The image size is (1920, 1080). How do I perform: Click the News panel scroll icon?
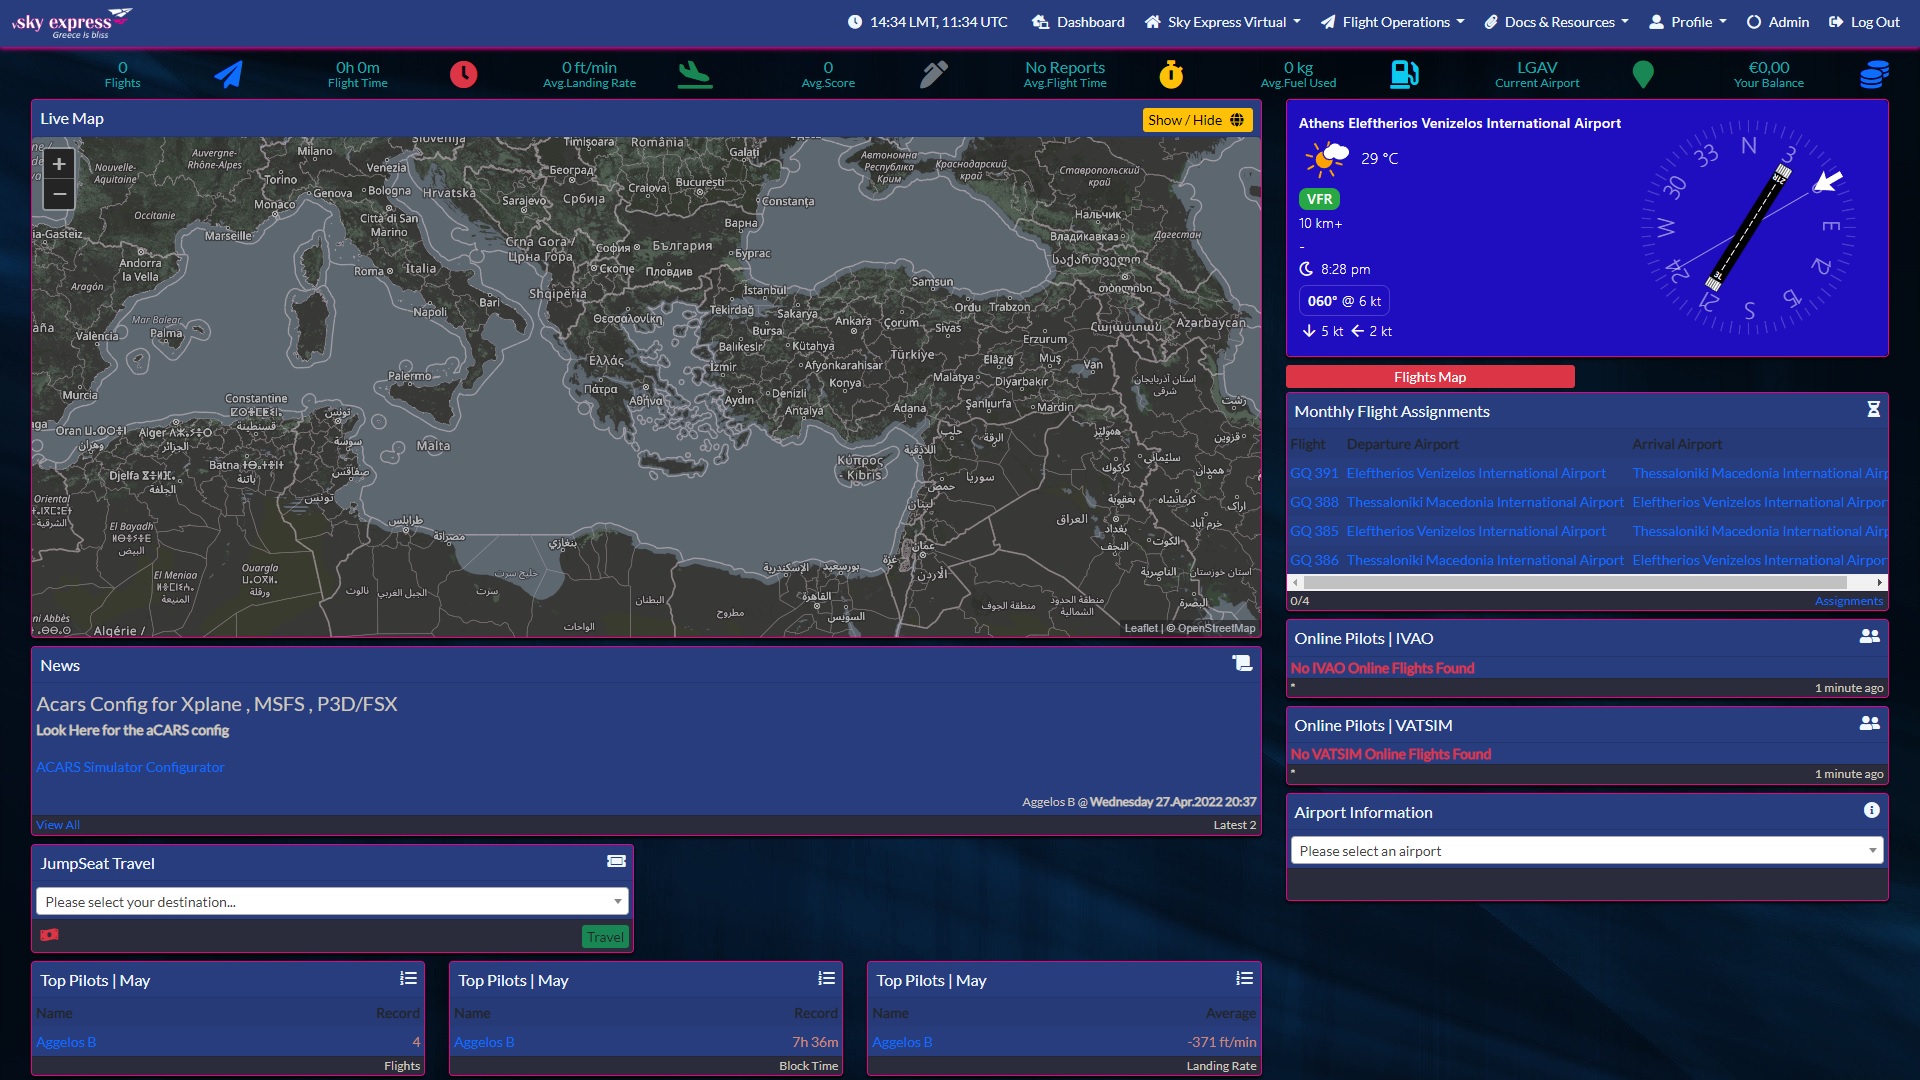[x=1242, y=664]
